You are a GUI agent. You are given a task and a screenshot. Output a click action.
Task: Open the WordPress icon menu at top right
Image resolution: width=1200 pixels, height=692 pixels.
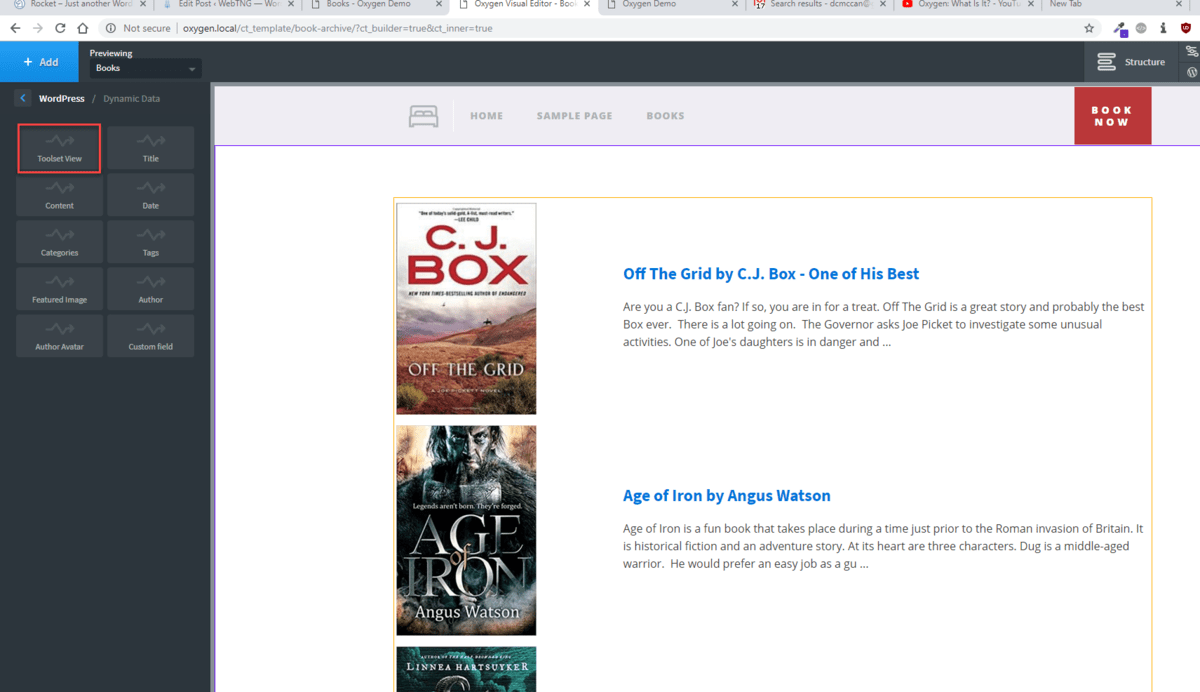pos(1191,73)
